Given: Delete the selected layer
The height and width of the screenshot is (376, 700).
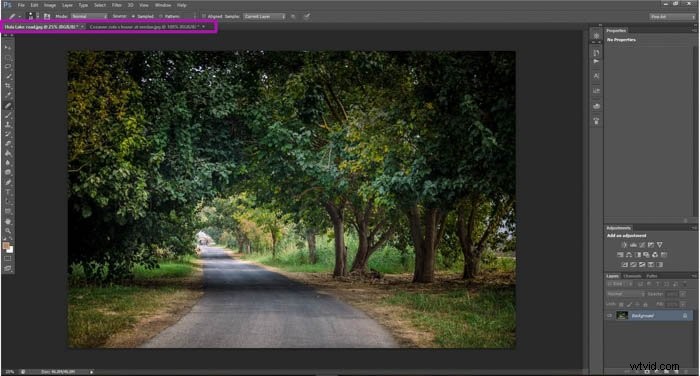Looking at the screenshot, I should pos(686,371).
